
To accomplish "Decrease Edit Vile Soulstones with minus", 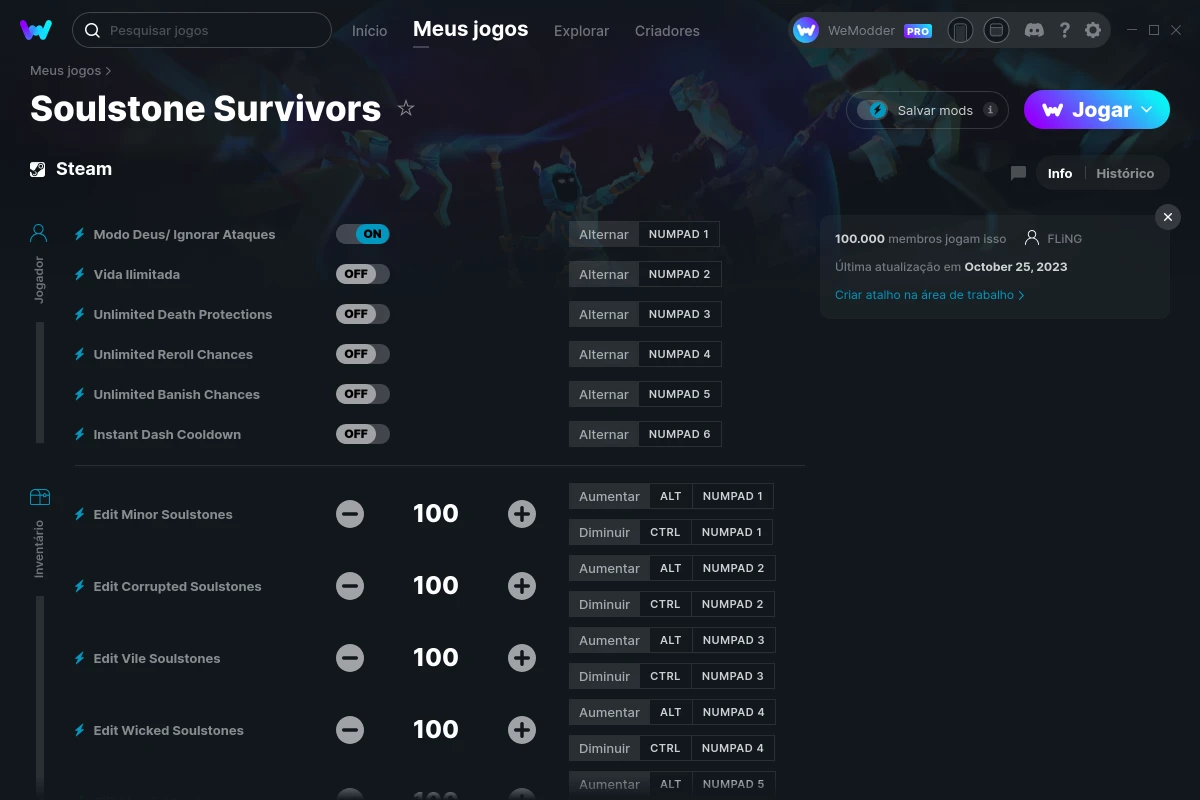I will 350,658.
